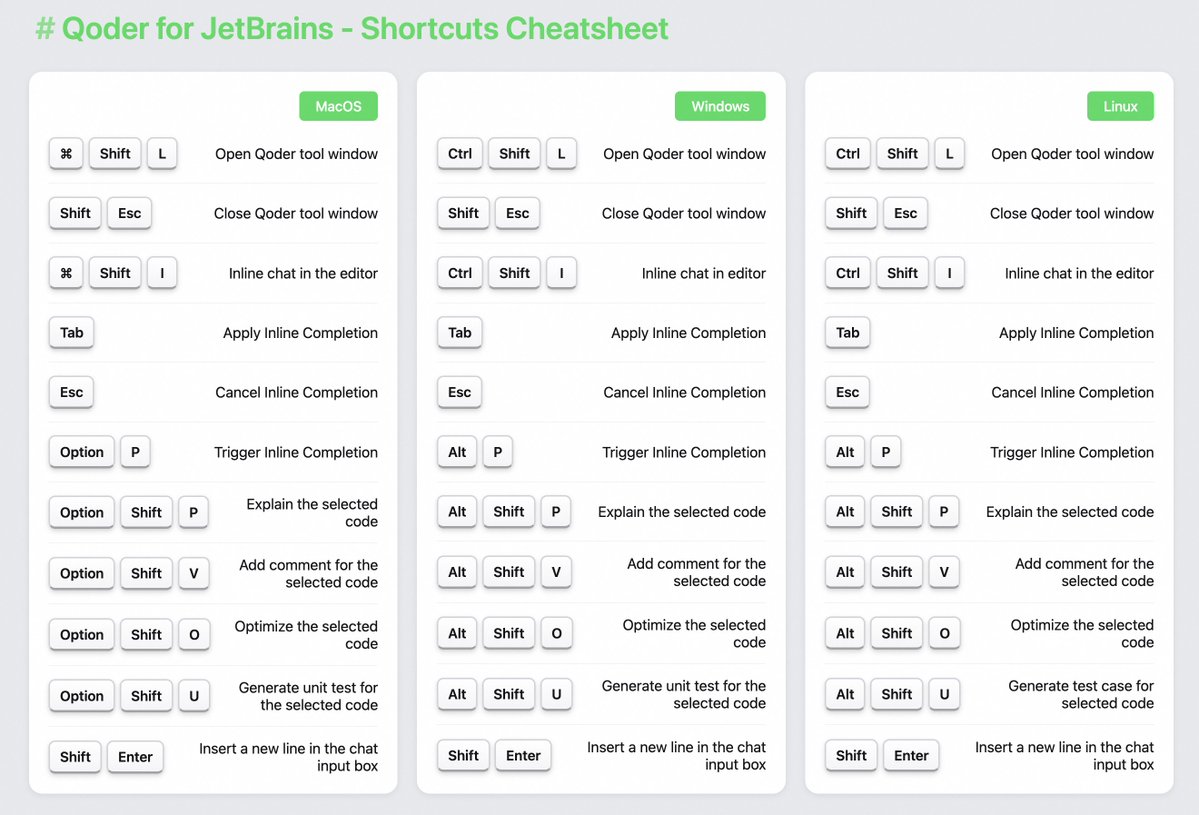Click the V keycap for Add comment Windows
The height and width of the screenshot is (815, 1199).
[556, 572]
